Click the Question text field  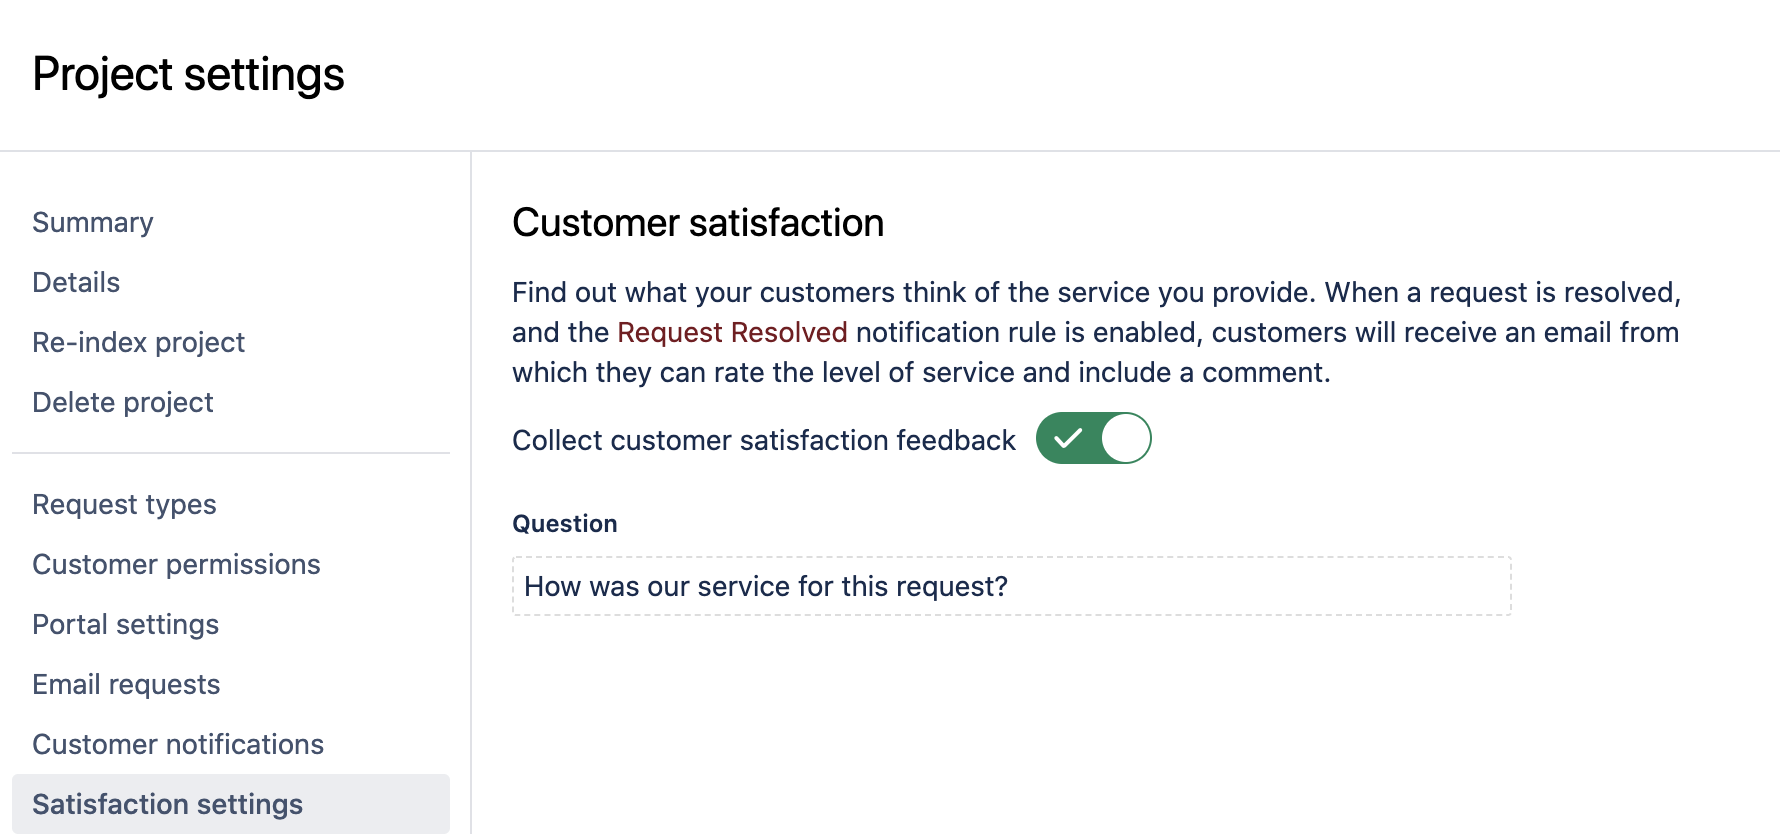[1010, 586]
